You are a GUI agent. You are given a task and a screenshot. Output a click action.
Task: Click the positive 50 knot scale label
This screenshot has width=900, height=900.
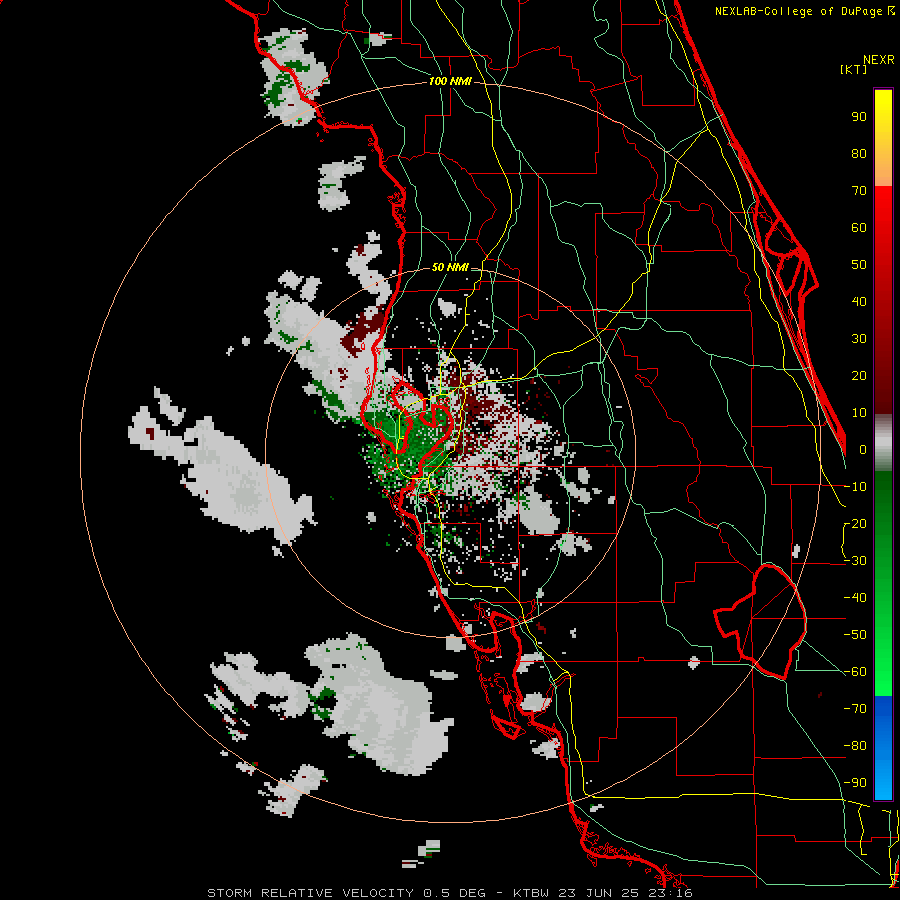tap(859, 265)
